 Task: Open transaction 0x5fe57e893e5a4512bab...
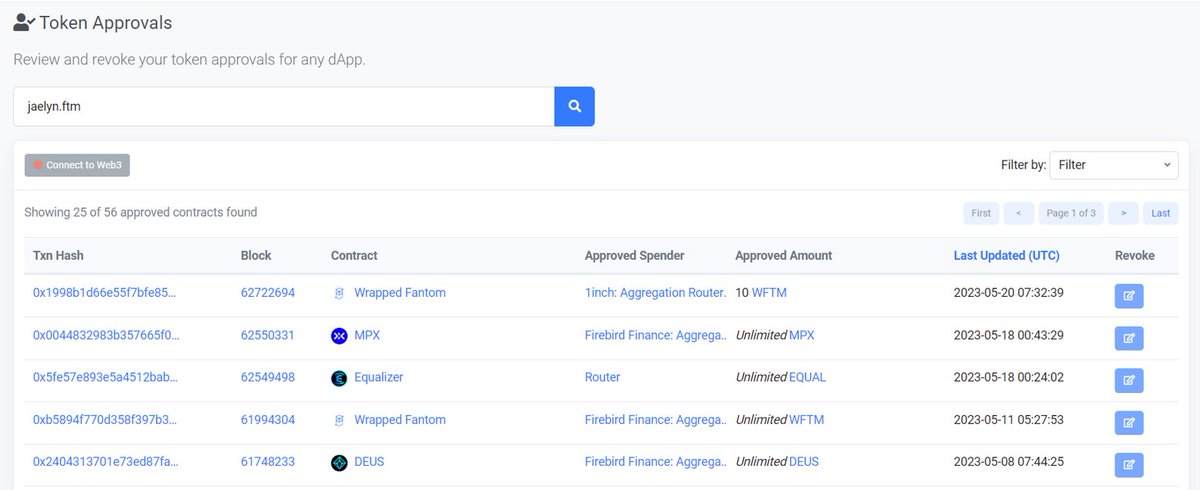click(x=105, y=377)
